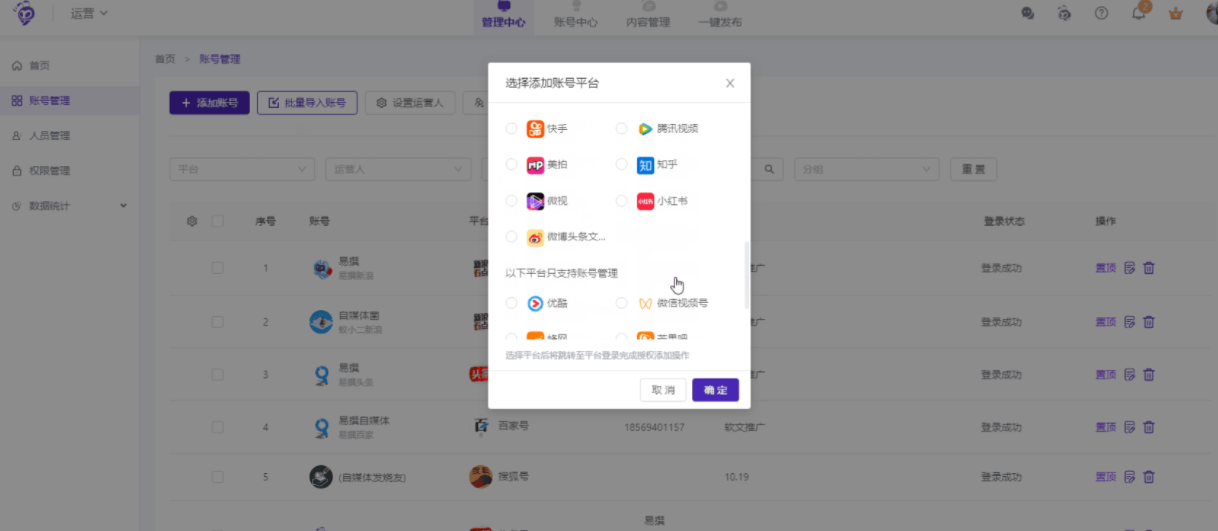
Task: Click the 腾讯视频 platform logo
Action: [645, 128]
